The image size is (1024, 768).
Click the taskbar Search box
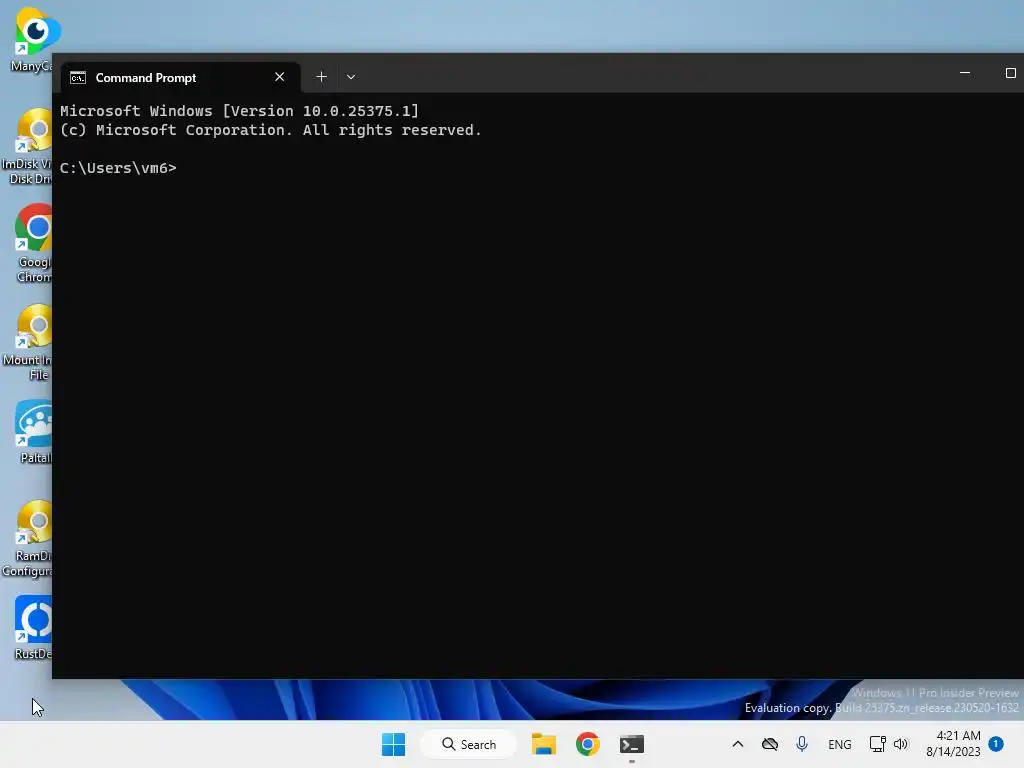point(469,744)
